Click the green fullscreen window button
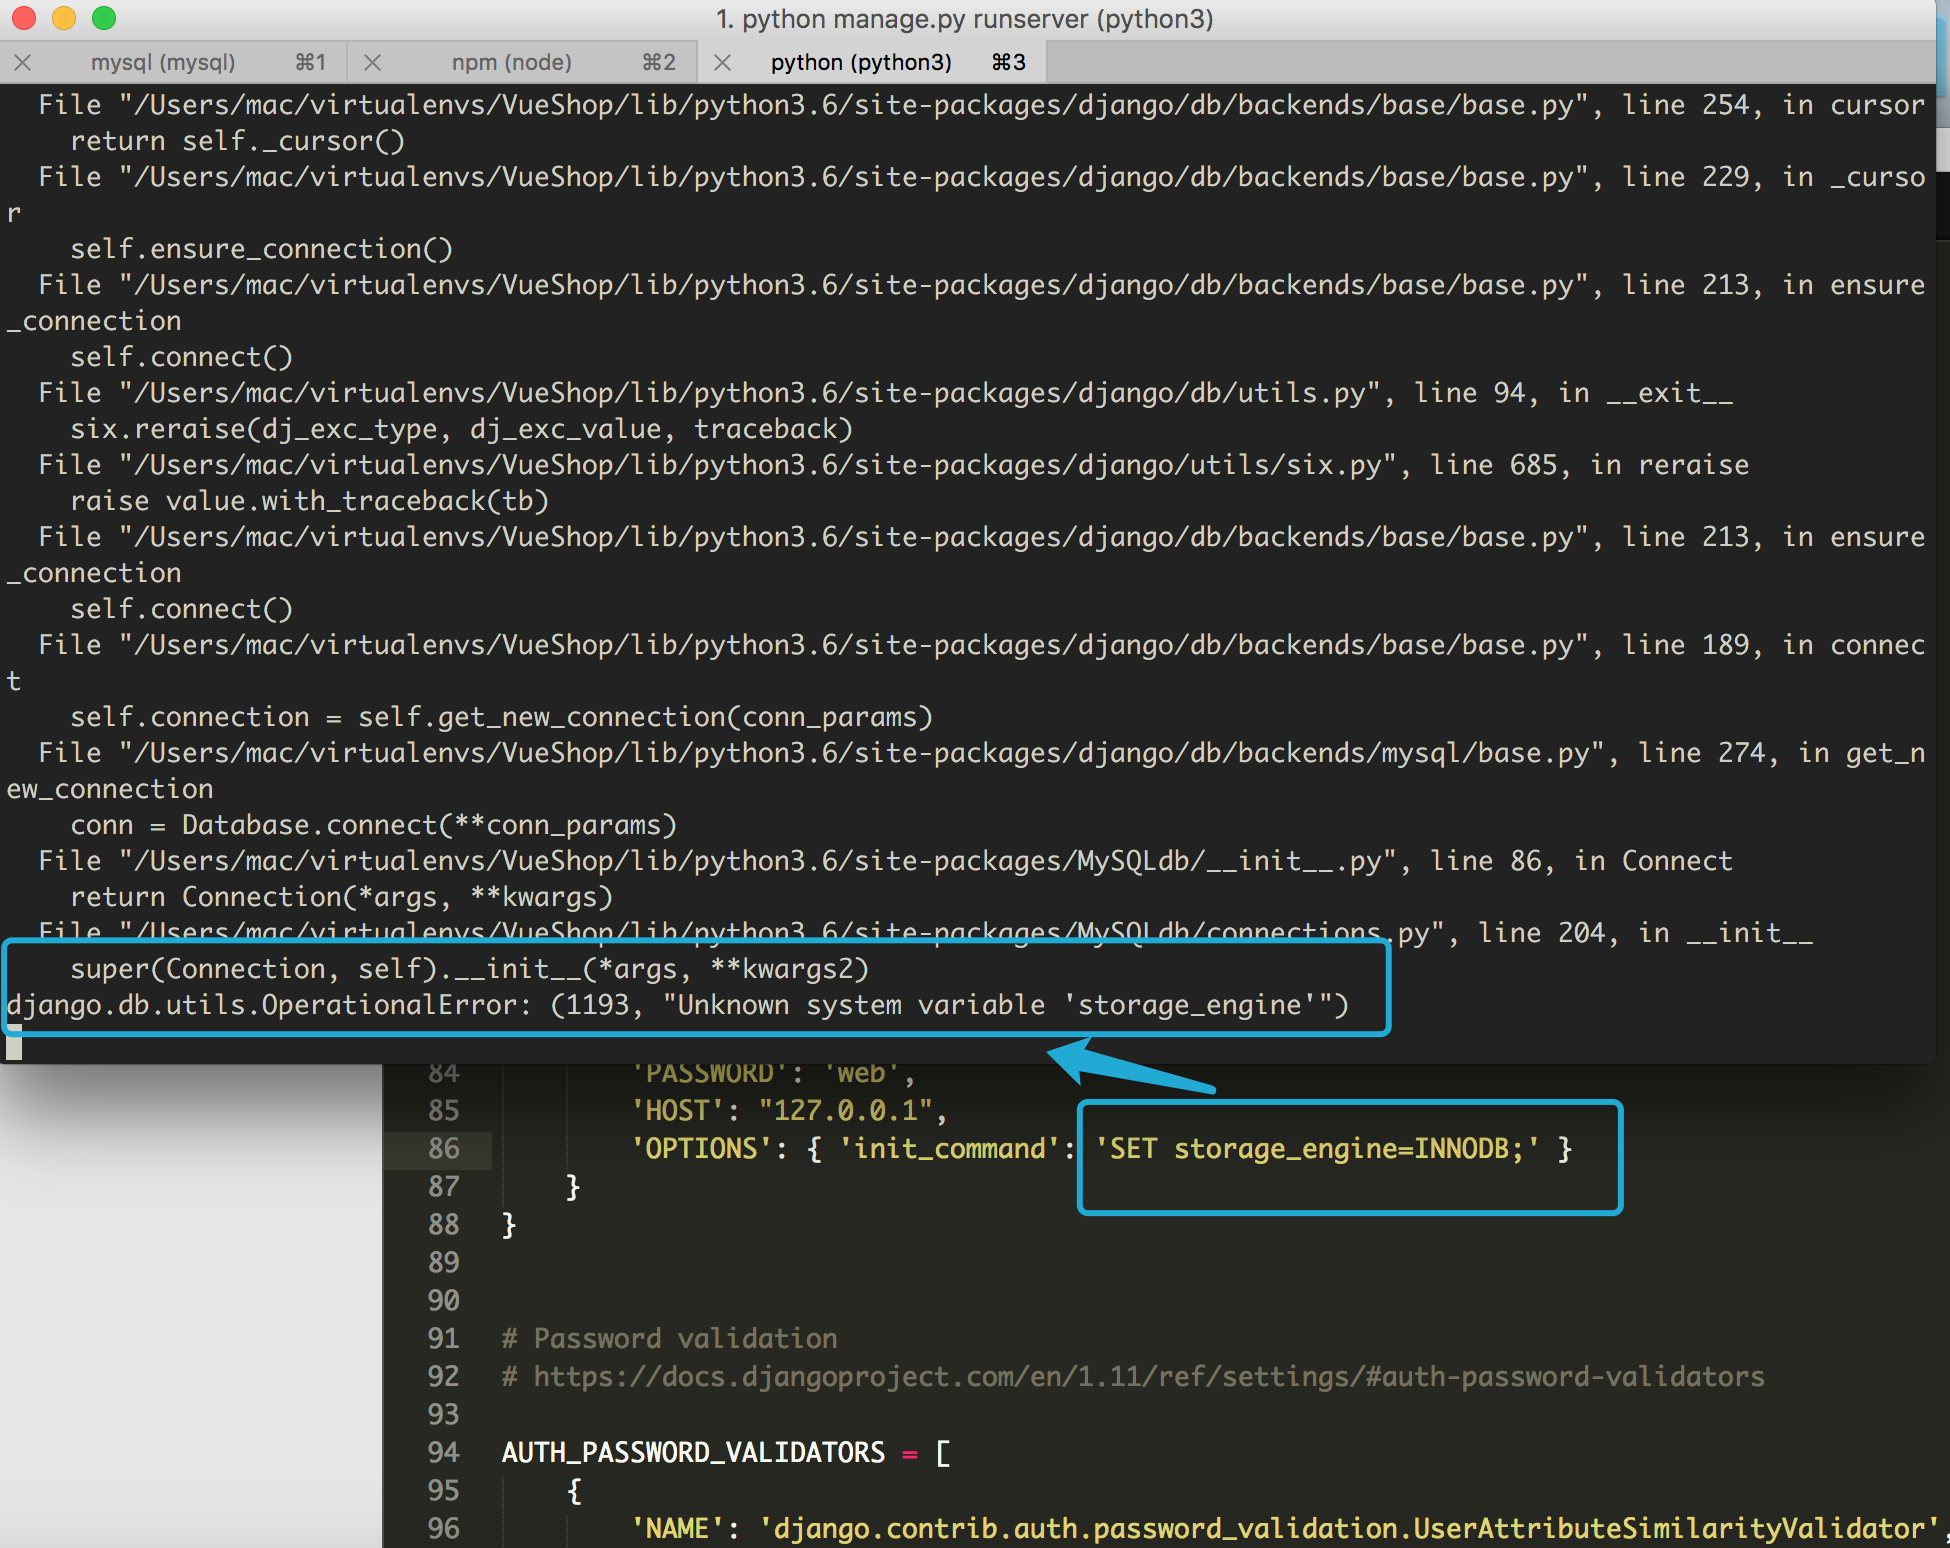 pos(104,18)
